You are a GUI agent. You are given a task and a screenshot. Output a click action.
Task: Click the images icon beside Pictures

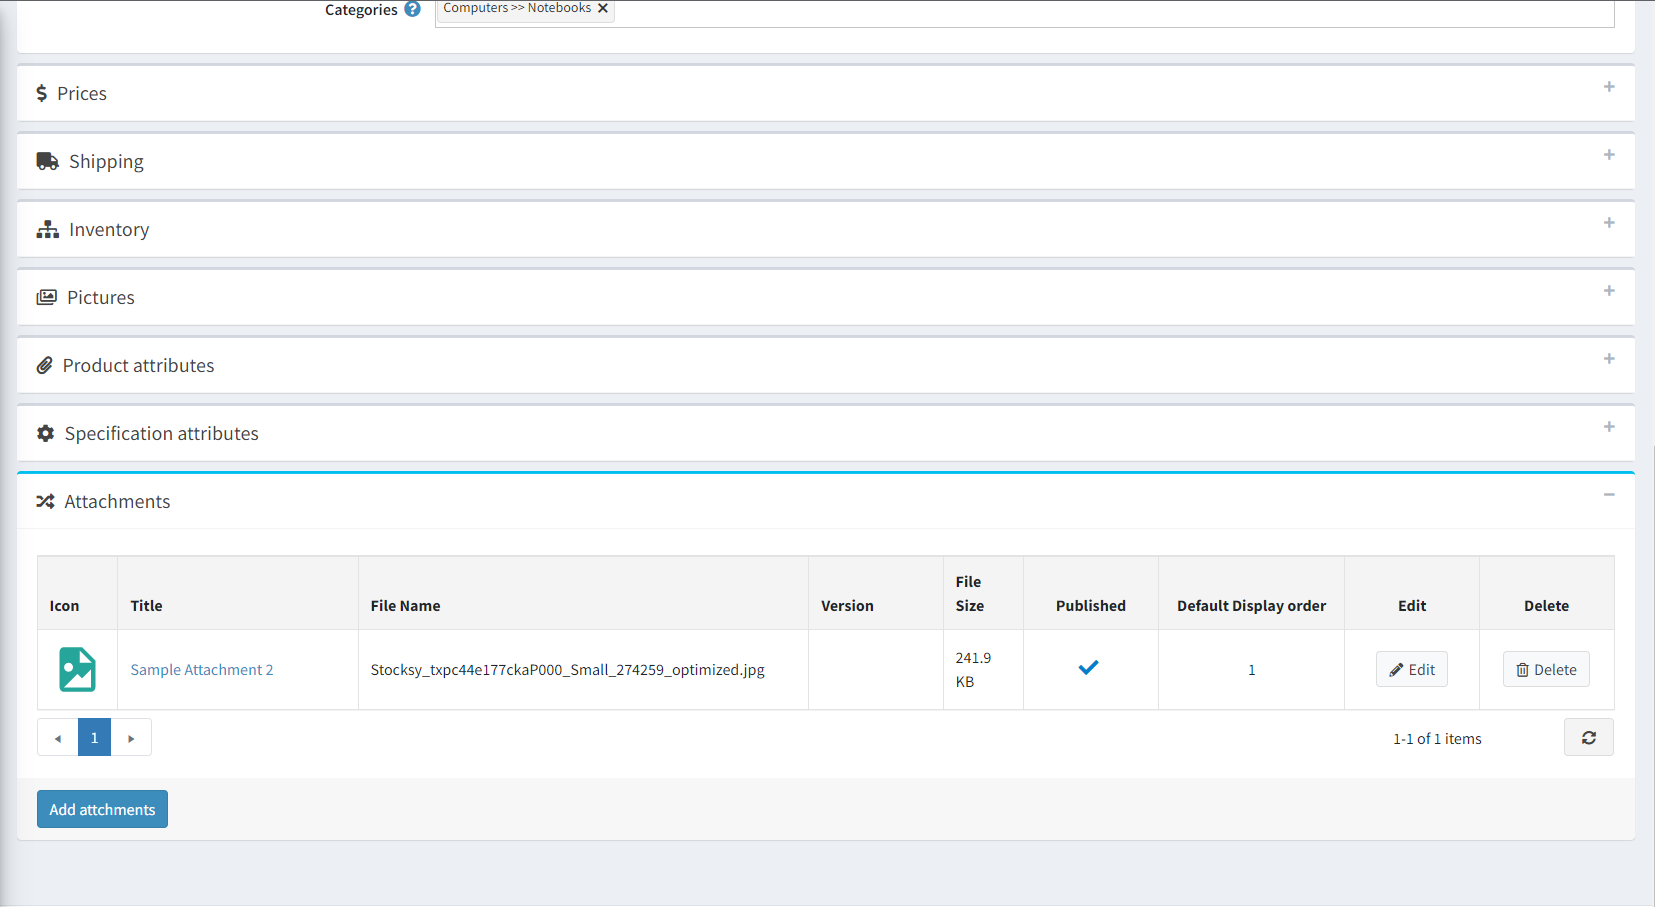pyautogui.click(x=46, y=297)
